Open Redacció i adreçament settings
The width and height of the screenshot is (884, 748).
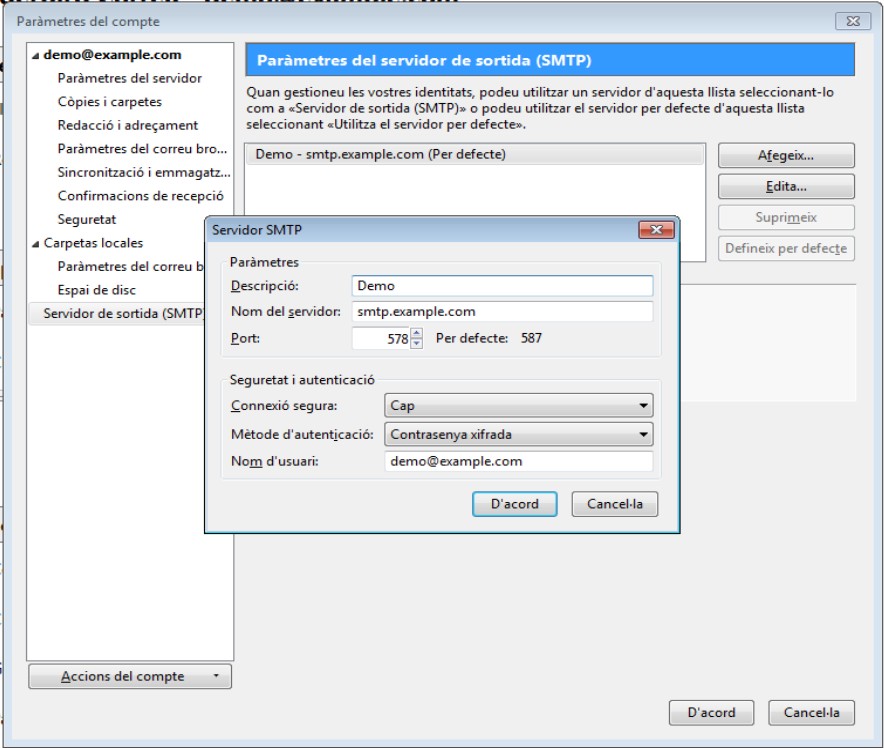(127, 125)
